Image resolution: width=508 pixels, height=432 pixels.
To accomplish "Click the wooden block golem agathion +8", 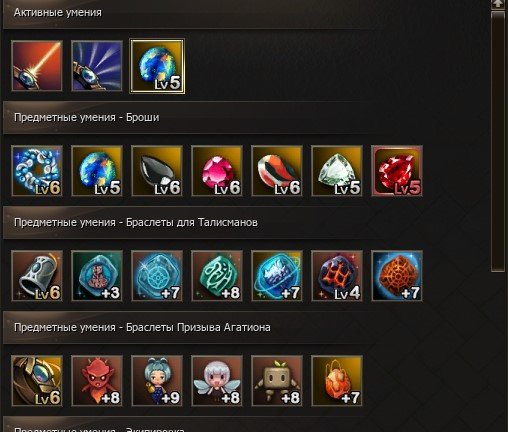I will (x=277, y=381).
